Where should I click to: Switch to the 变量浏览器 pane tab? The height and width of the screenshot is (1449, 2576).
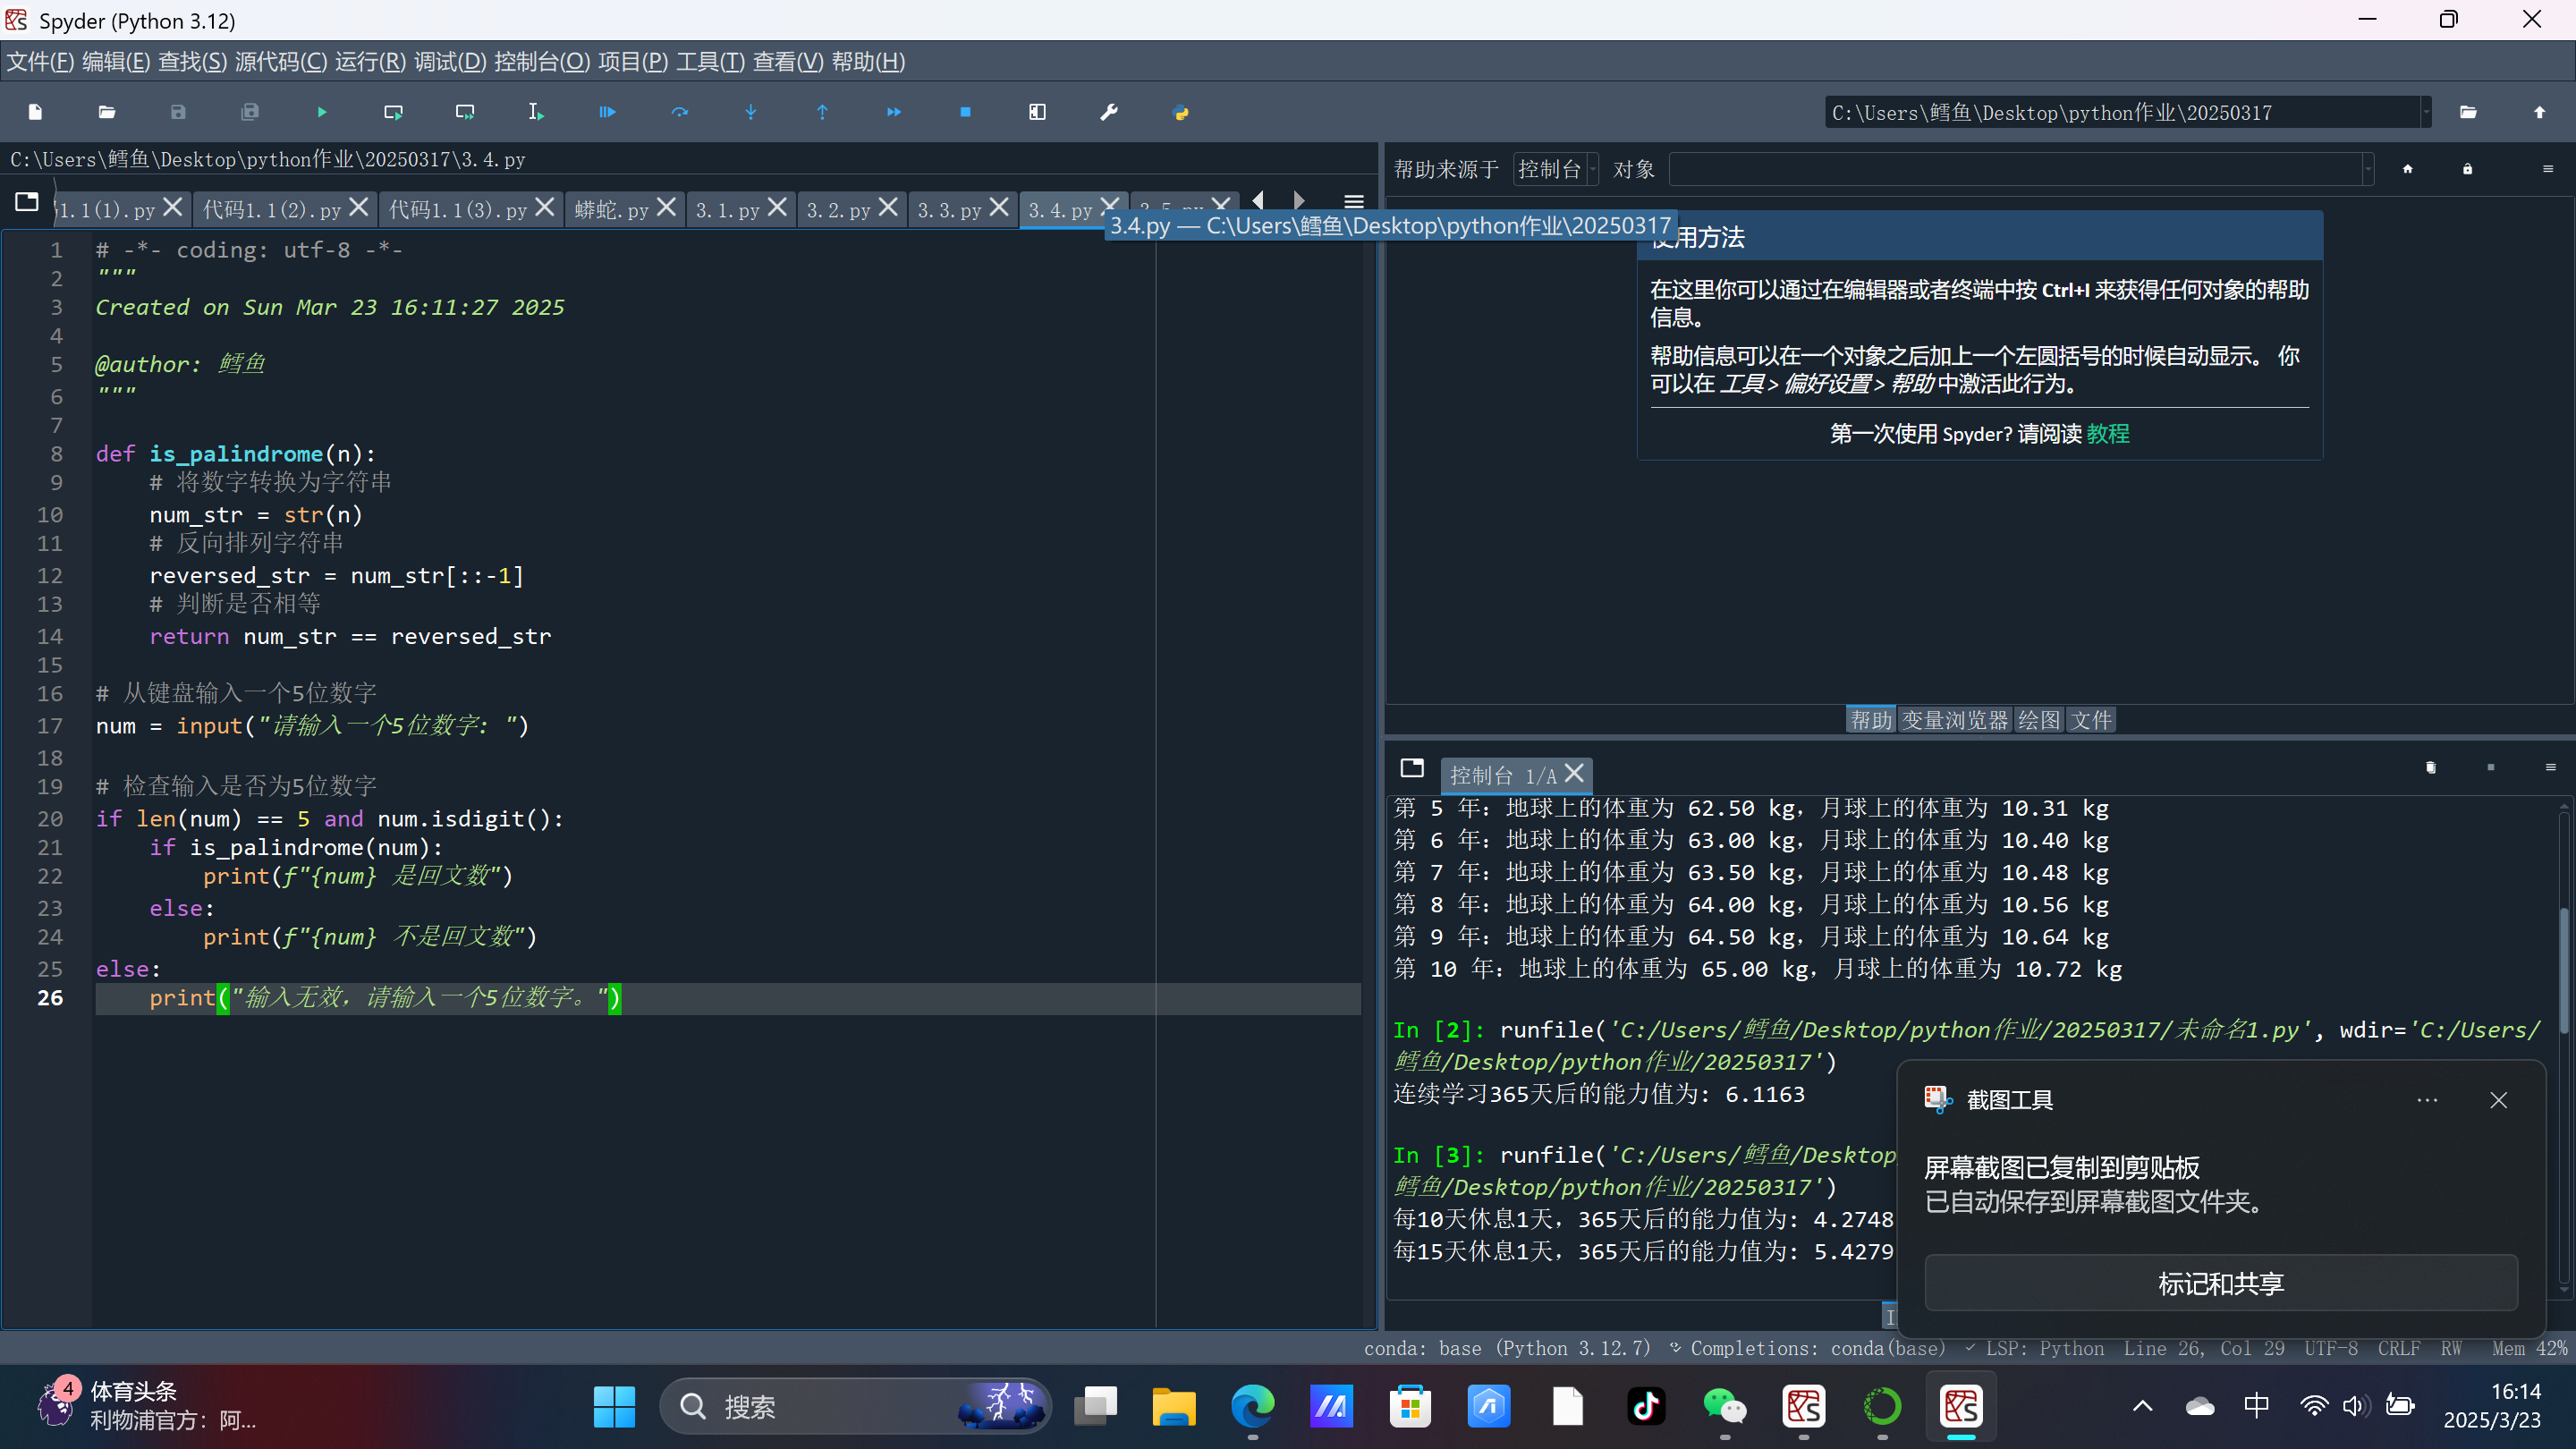pyautogui.click(x=1954, y=720)
